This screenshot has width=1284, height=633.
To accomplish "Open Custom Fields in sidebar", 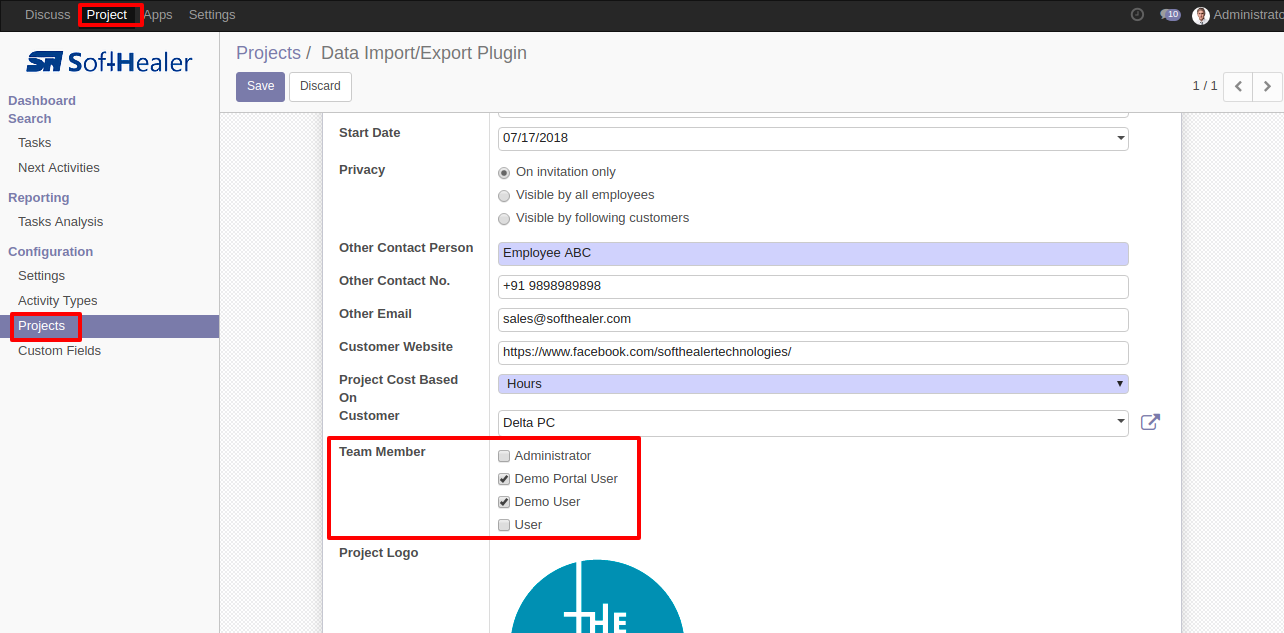I will [x=60, y=351].
